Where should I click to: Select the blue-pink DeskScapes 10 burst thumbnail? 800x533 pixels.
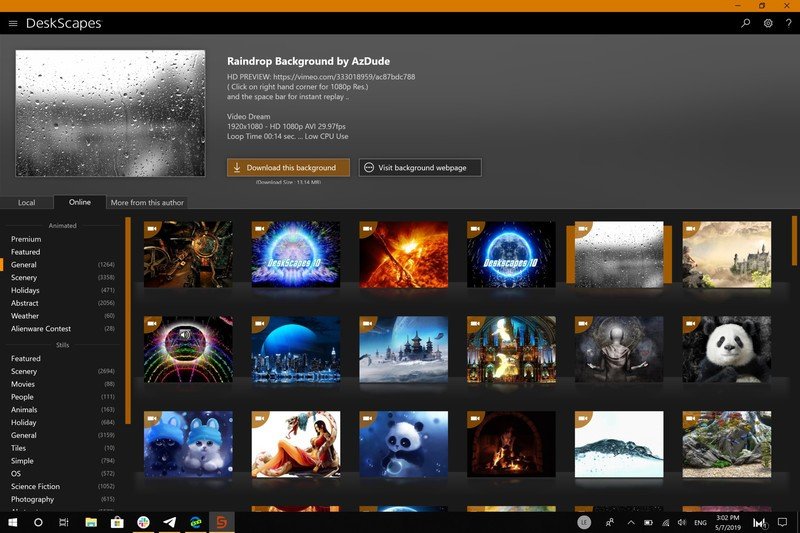[x=295, y=254]
